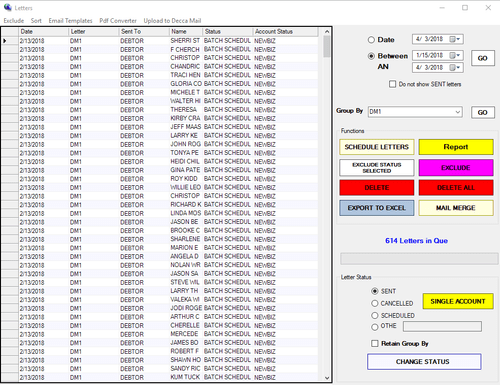The height and width of the screenshot is (385, 500).
Task: Click the GO button beside date range
Action: pos(483,58)
